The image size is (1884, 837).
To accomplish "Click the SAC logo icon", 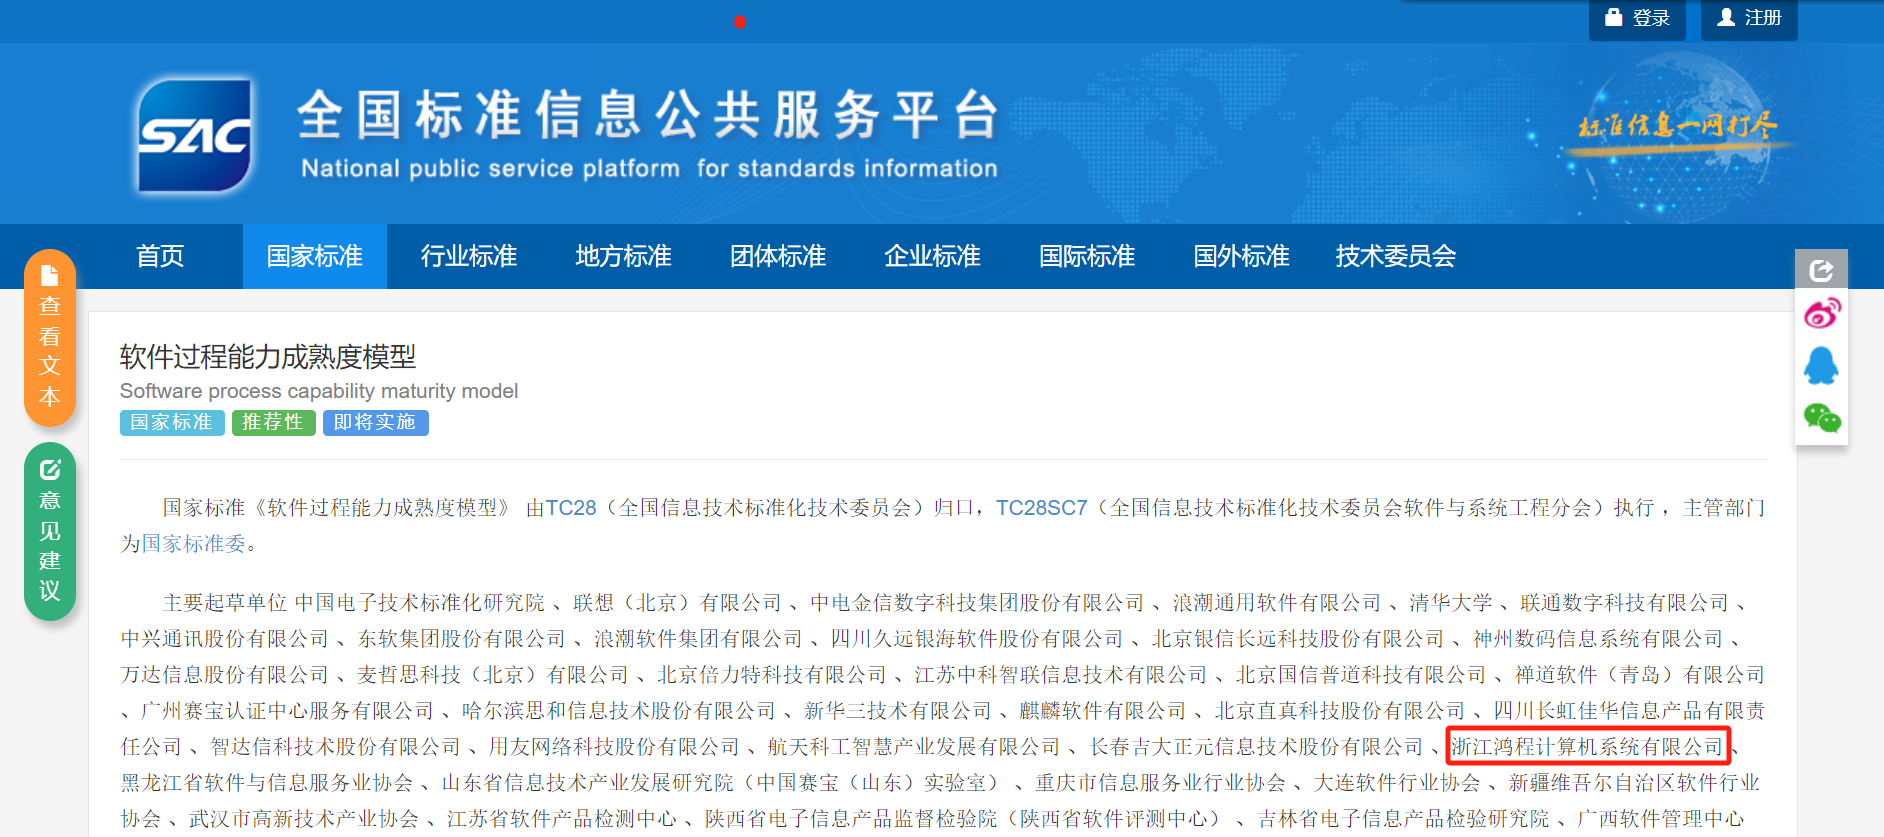I will coord(195,135).
